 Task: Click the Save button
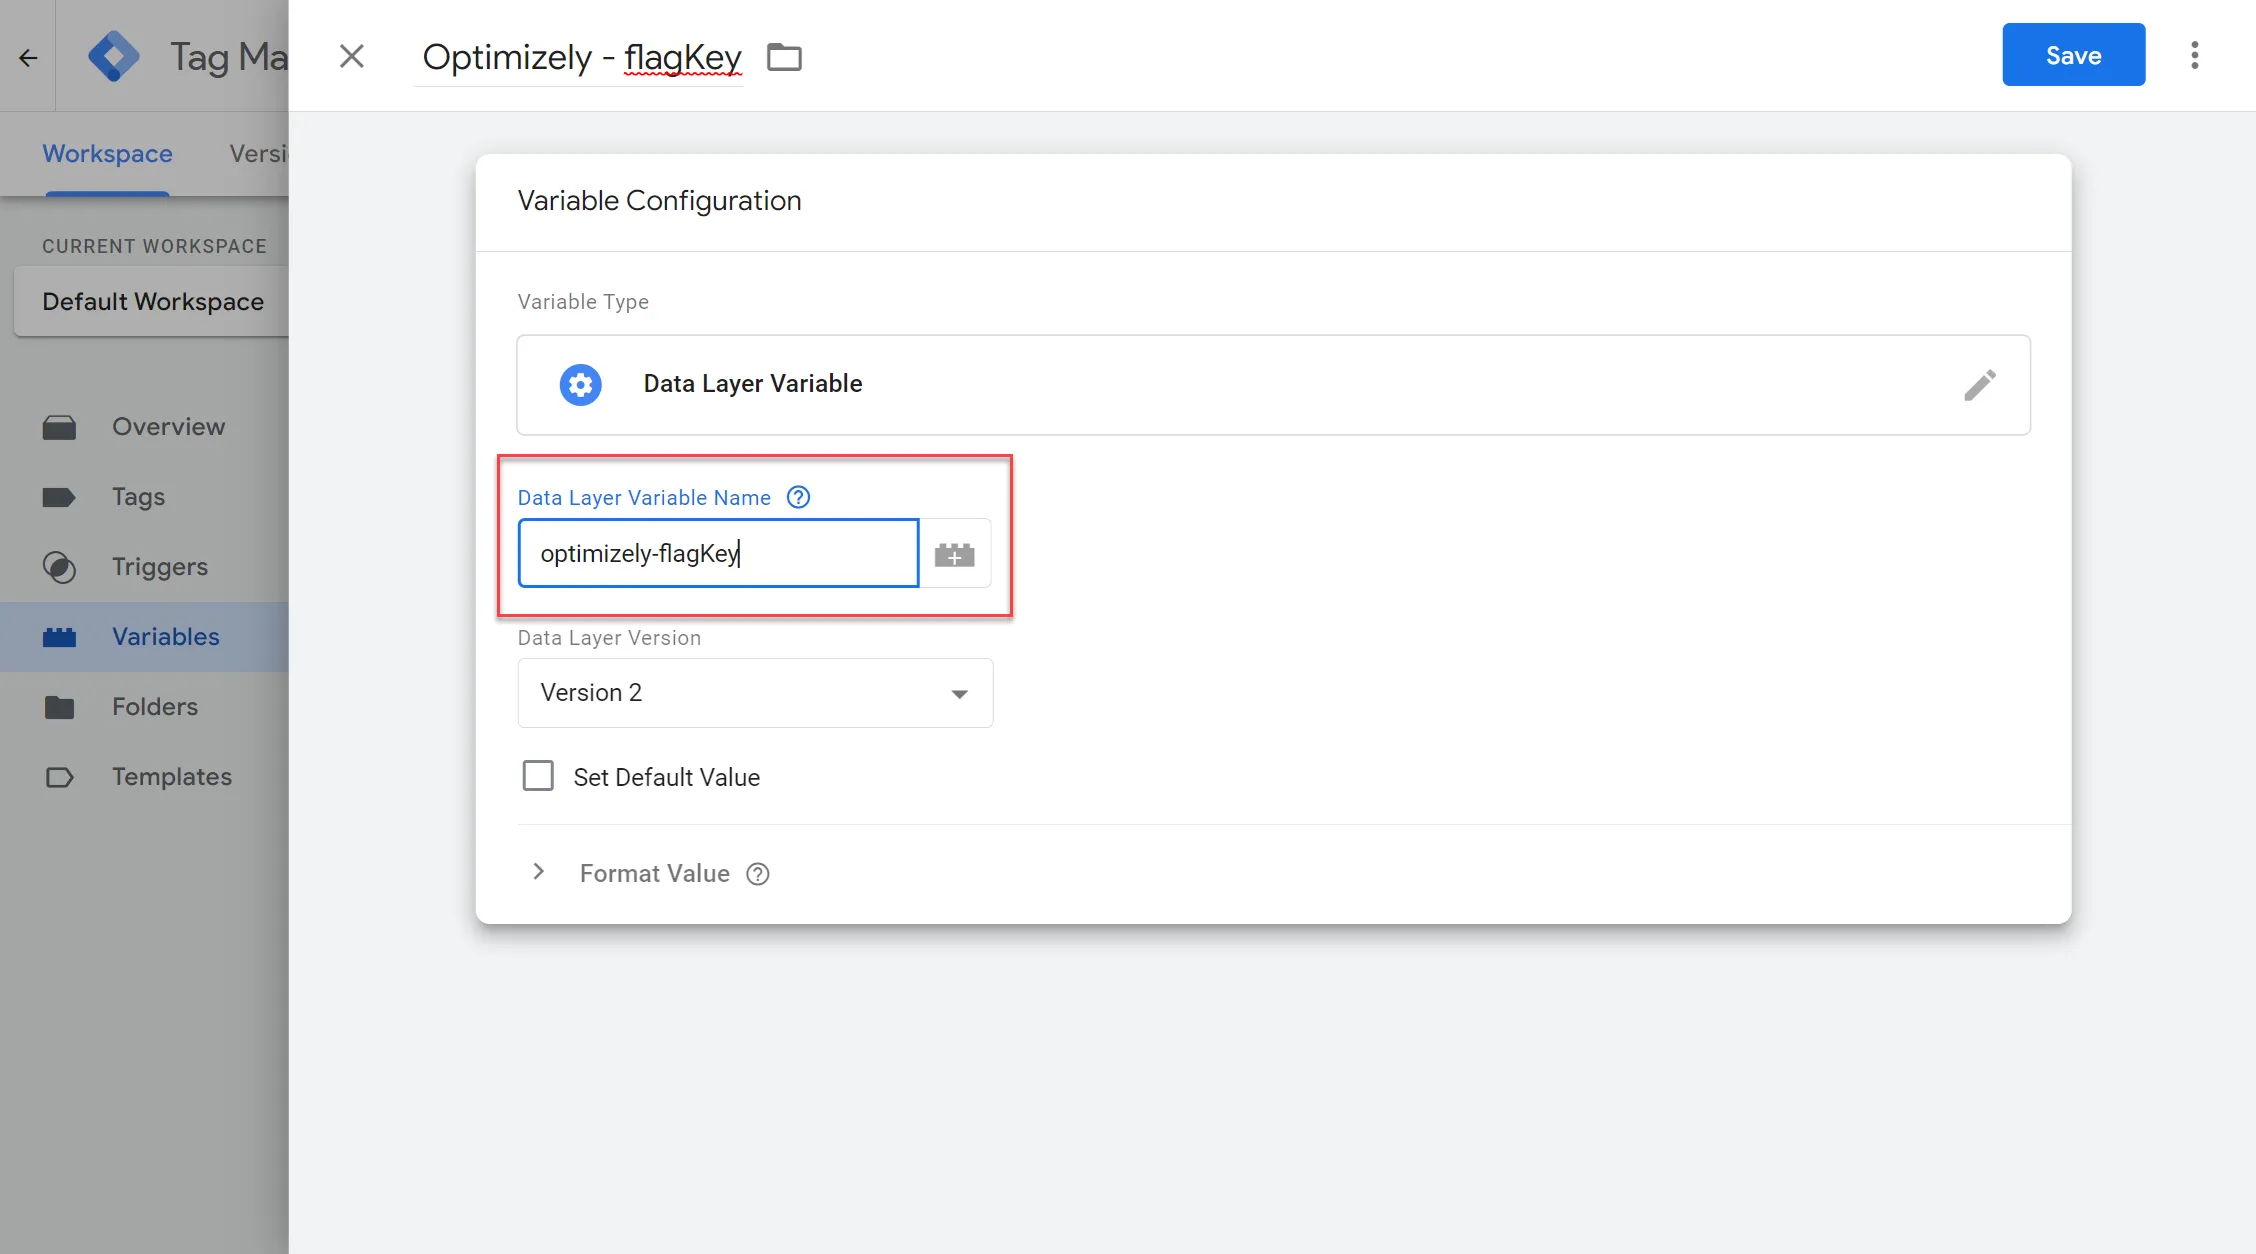click(2073, 55)
